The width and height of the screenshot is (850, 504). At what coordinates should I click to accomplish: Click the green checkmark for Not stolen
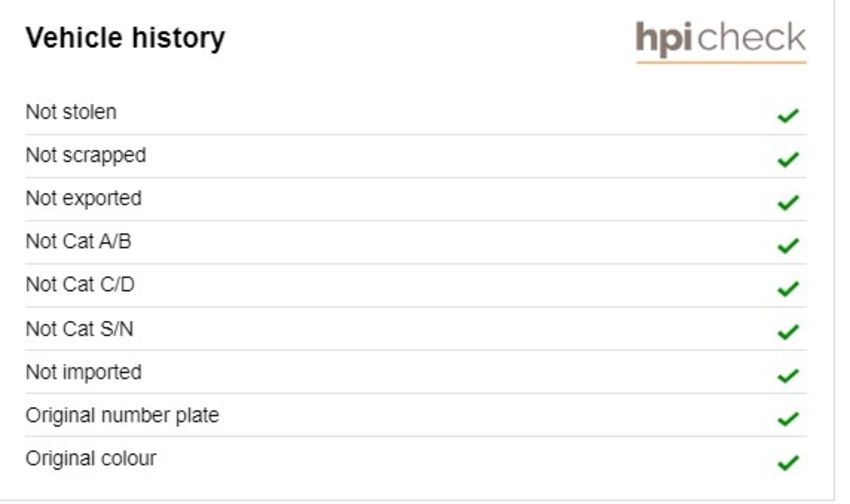(x=788, y=115)
